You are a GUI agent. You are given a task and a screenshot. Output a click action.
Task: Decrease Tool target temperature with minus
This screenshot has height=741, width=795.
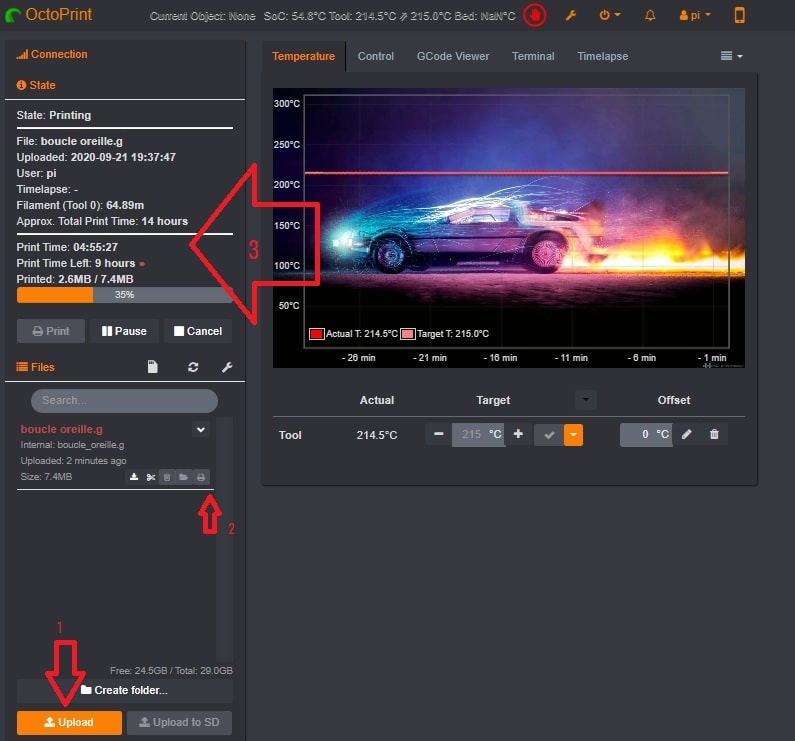click(x=439, y=434)
